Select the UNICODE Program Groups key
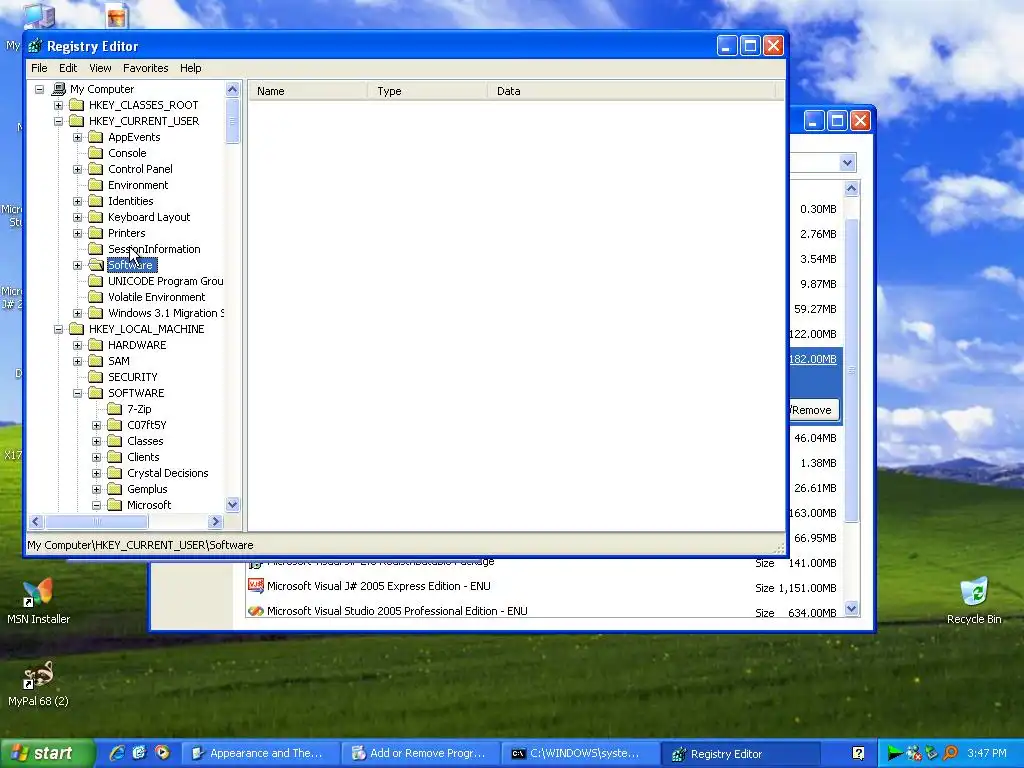This screenshot has width=1024, height=768. [x=165, y=281]
